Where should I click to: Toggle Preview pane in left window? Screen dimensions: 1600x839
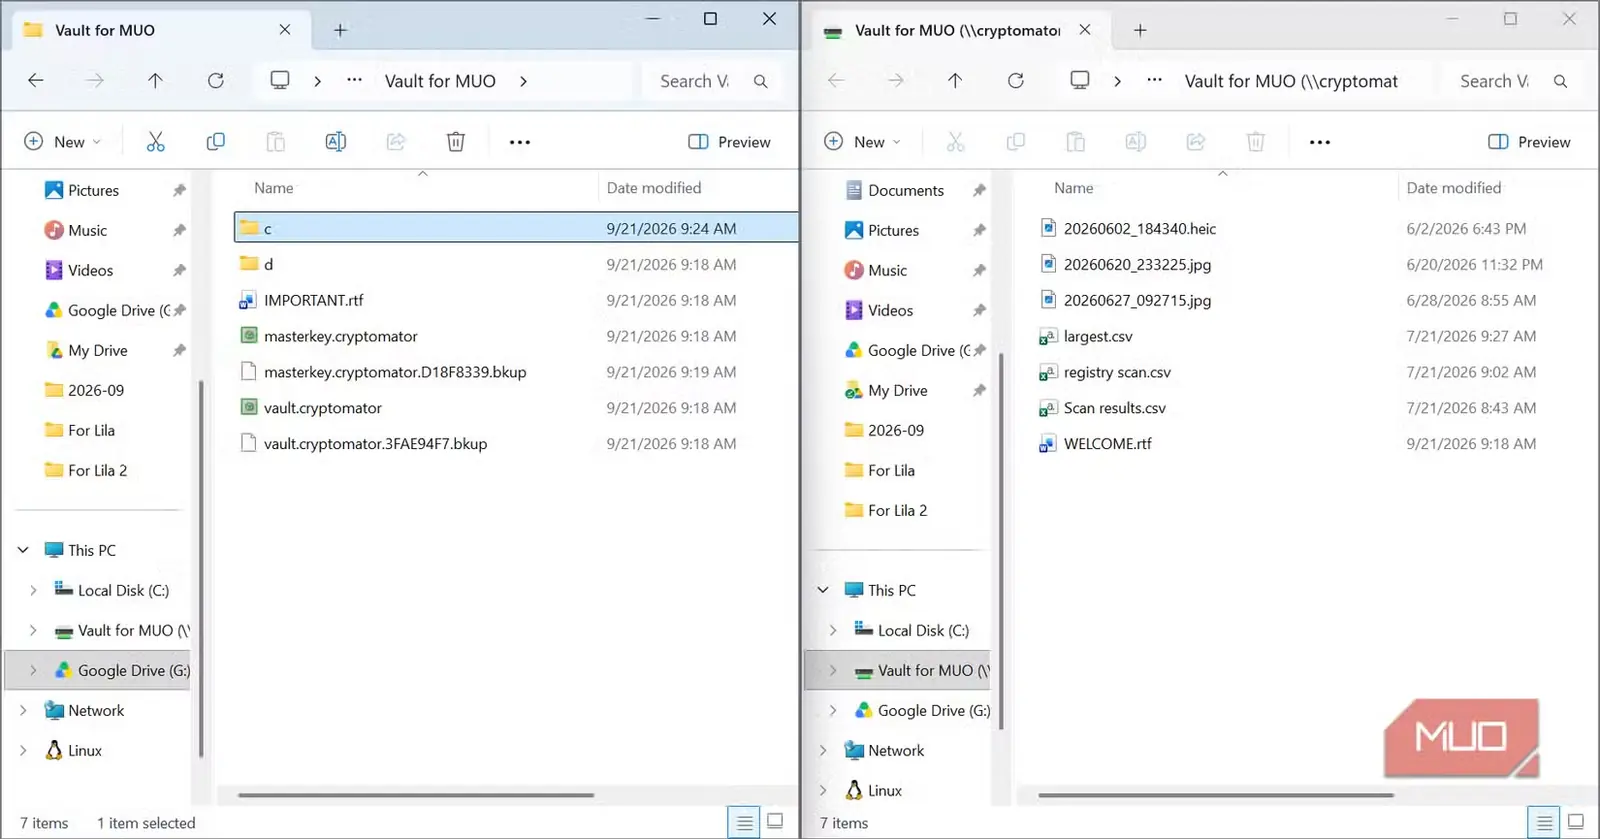(730, 142)
